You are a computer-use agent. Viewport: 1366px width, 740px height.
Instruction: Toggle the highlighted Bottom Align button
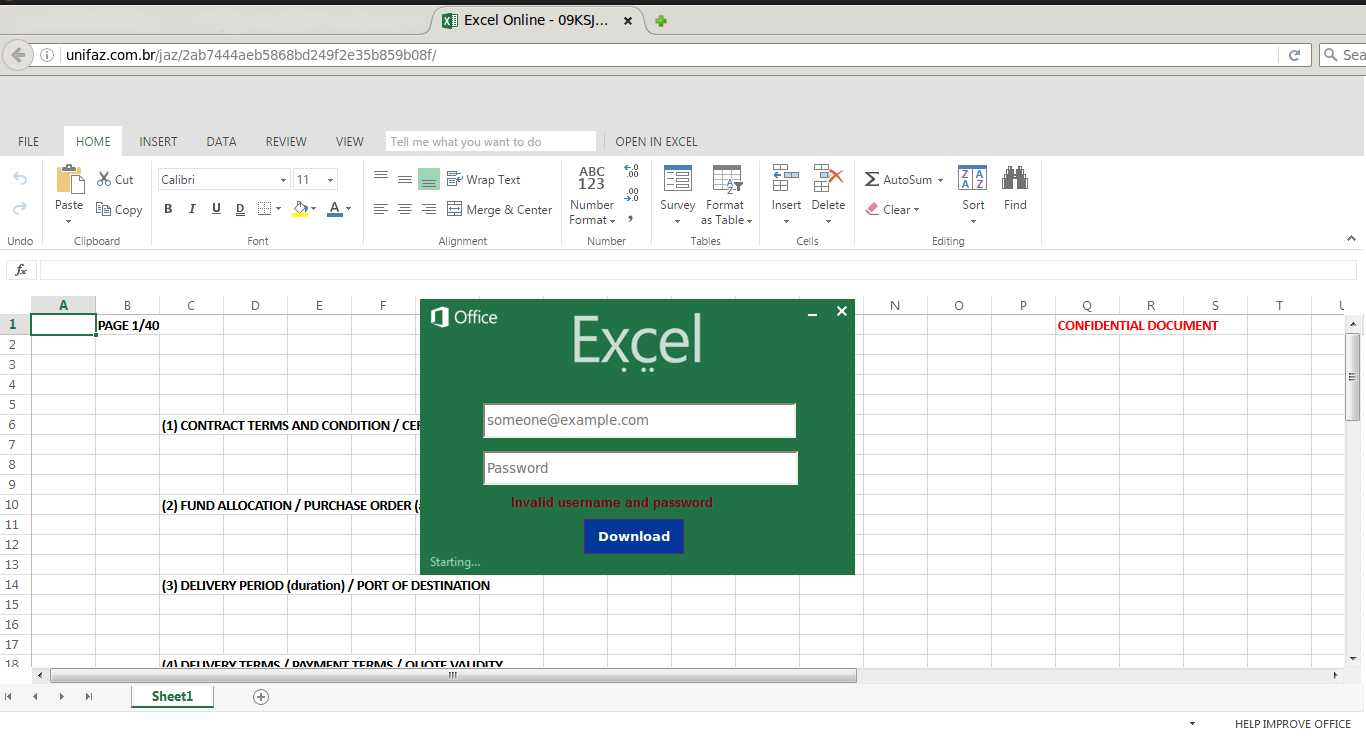(x=429, y=179)
